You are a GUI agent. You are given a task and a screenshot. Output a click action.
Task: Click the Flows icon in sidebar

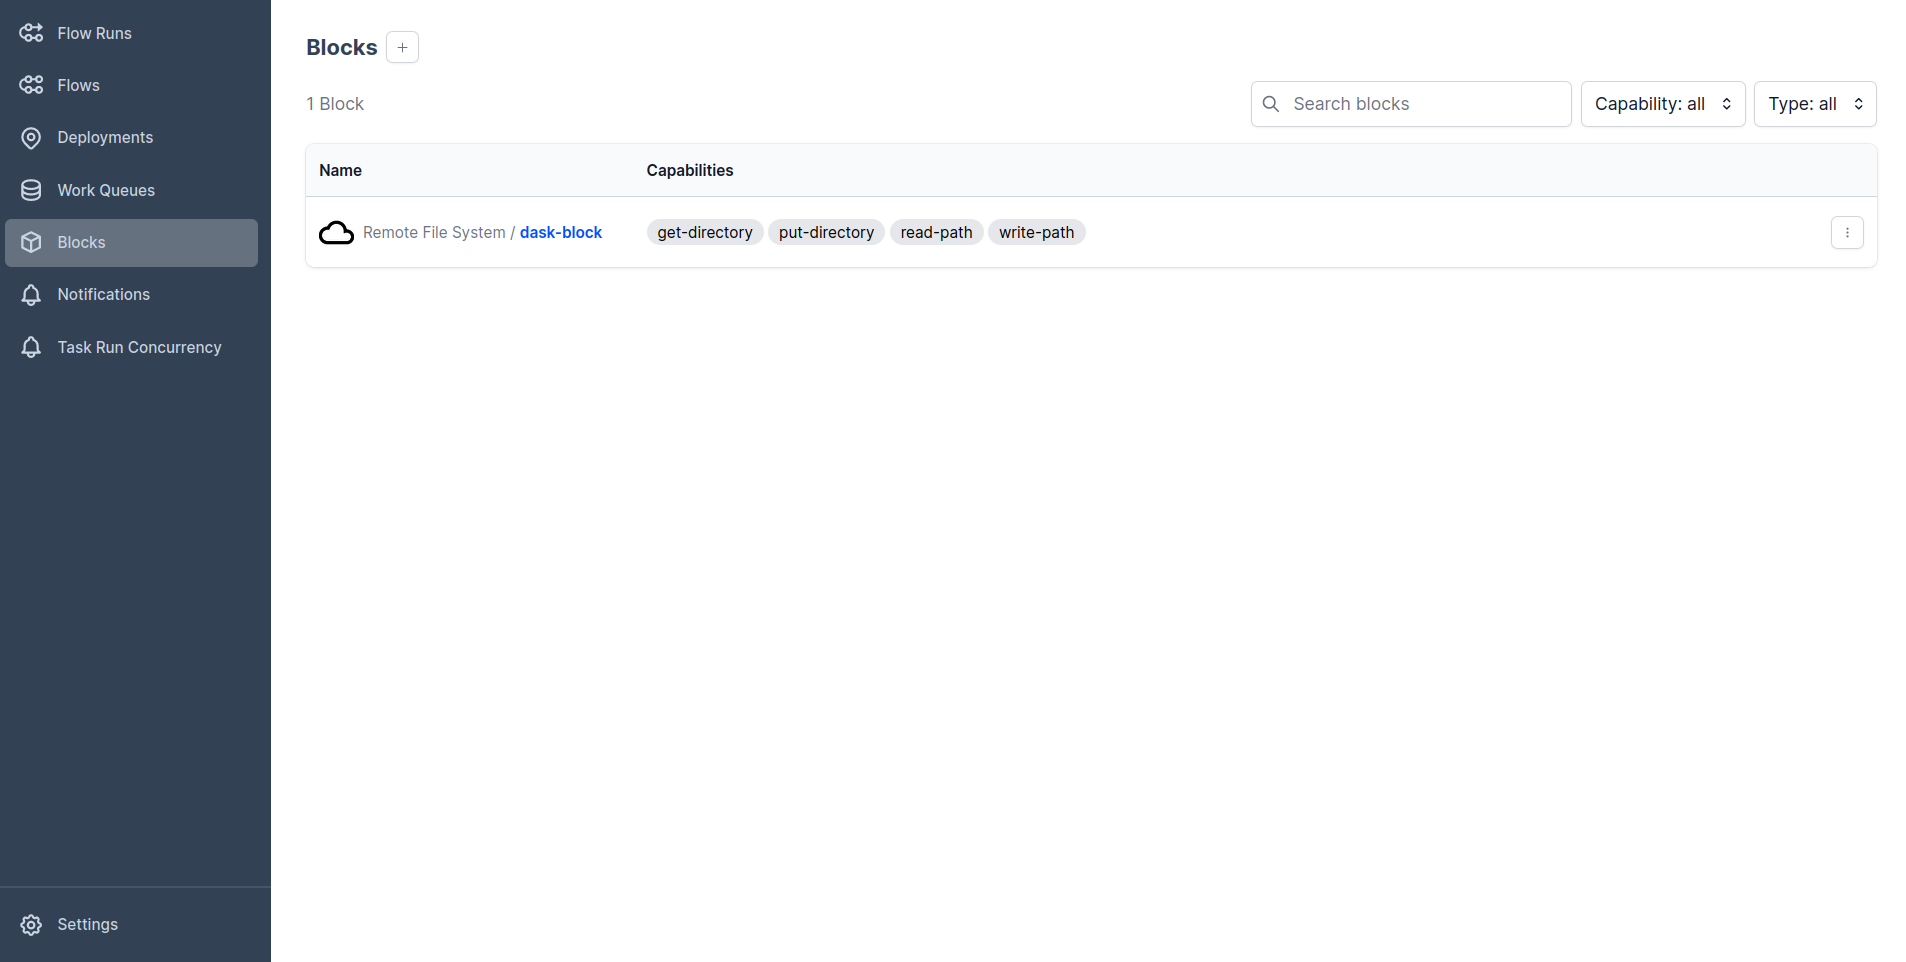[31, 85]
